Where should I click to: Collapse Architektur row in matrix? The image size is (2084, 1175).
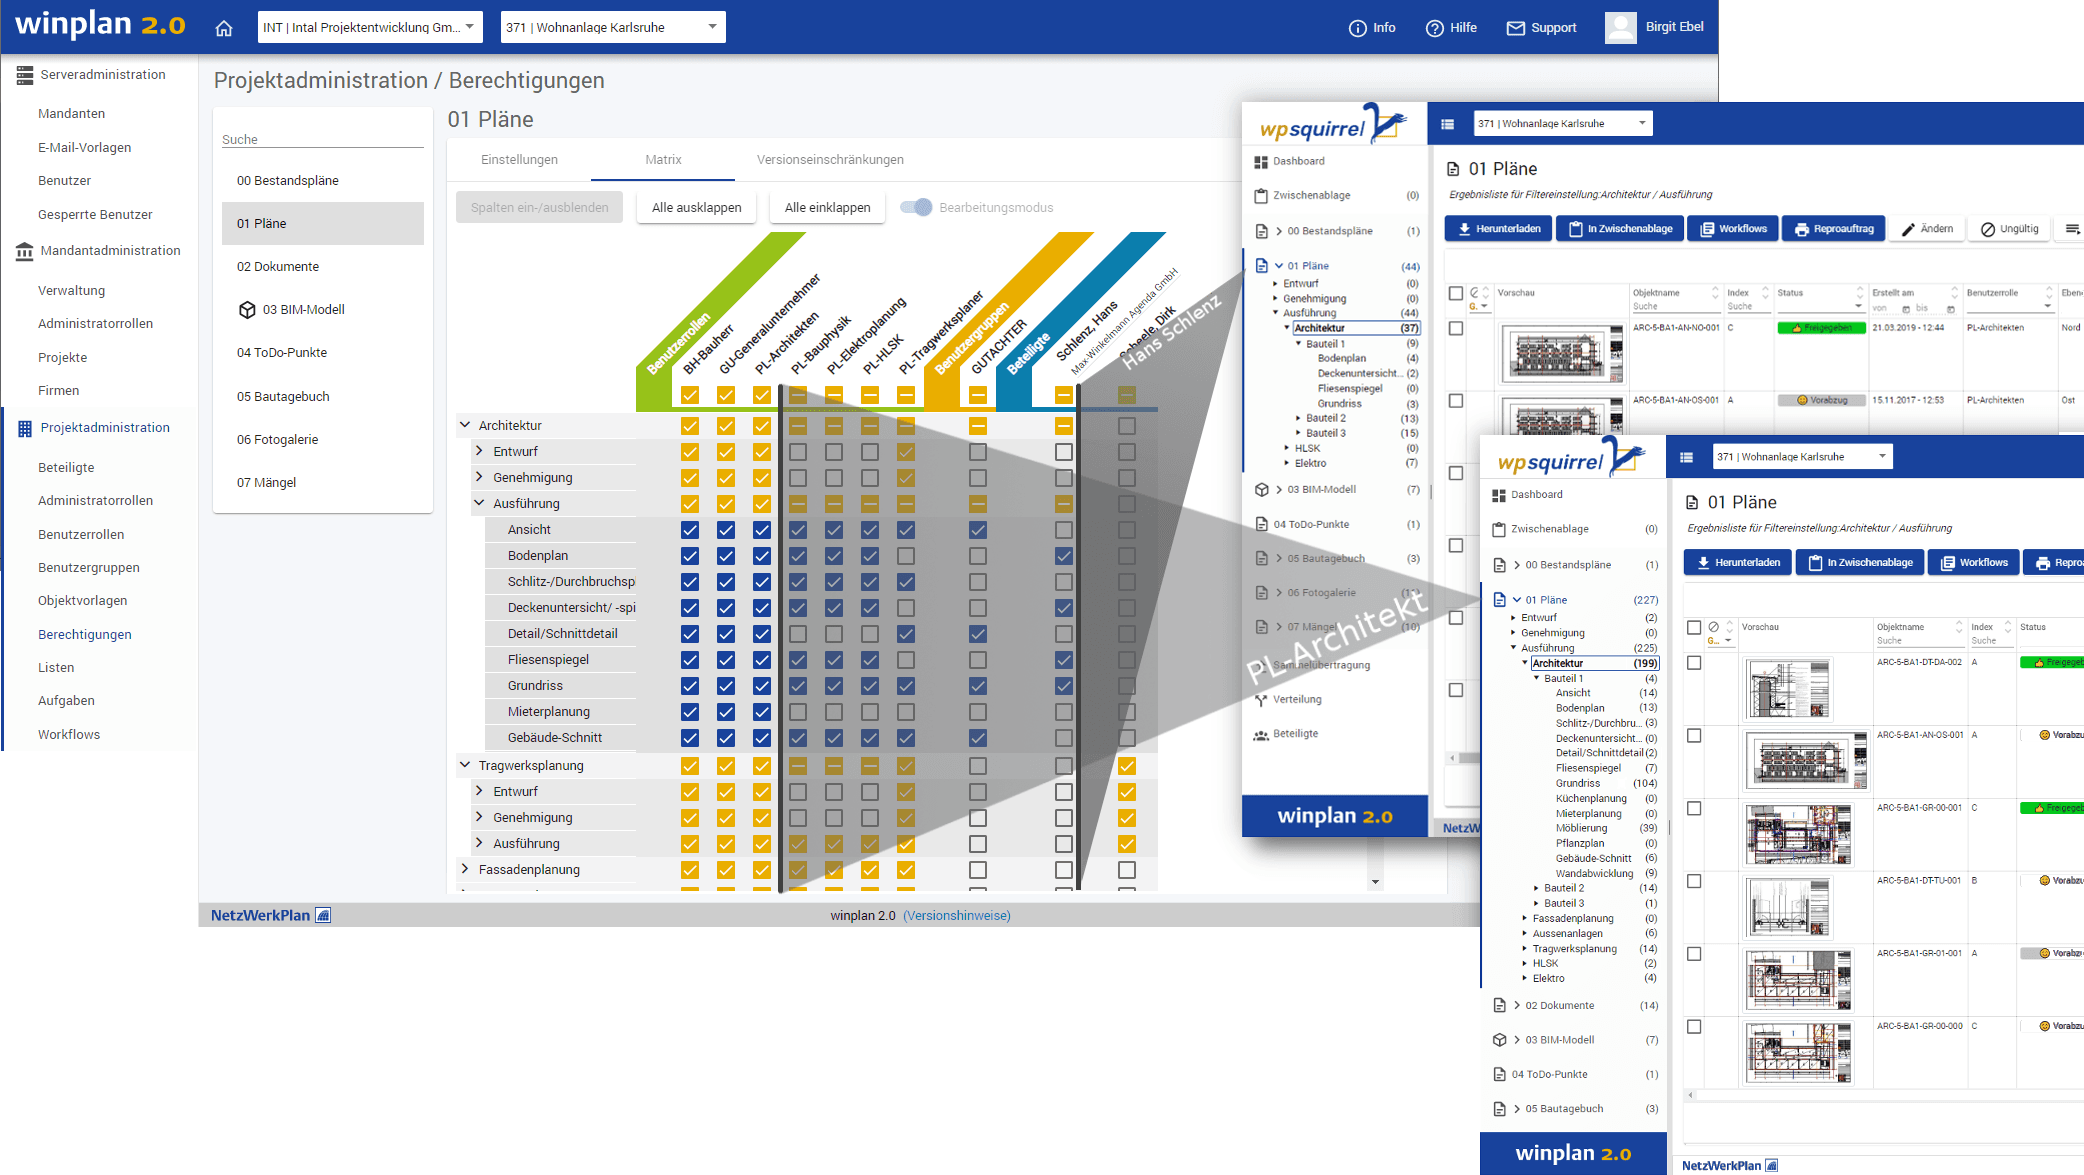(x=465, y=425)
